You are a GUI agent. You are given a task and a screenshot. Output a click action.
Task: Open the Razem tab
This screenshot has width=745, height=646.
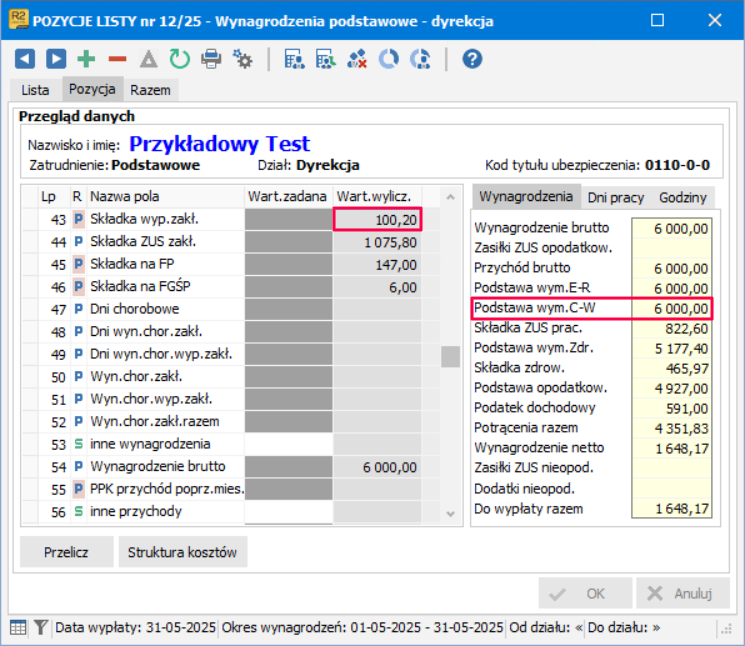tap(151, 90)
